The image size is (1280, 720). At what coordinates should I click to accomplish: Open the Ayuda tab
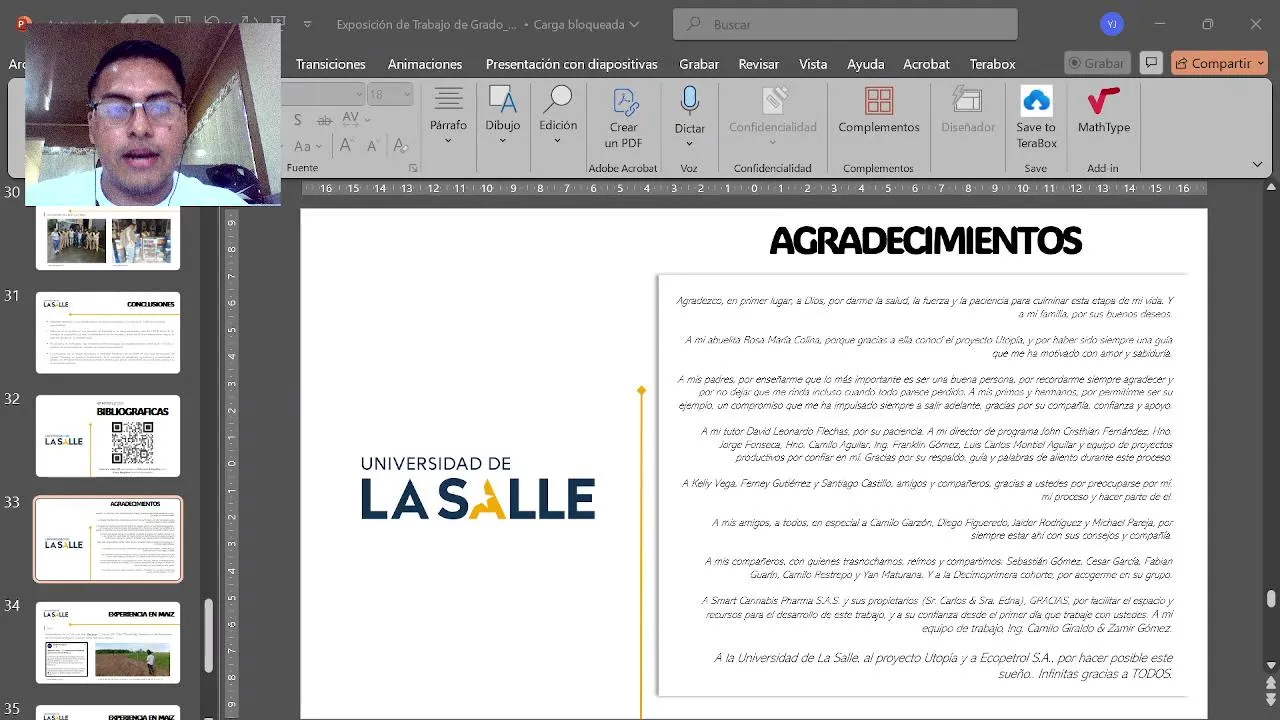tap(865, 64)
